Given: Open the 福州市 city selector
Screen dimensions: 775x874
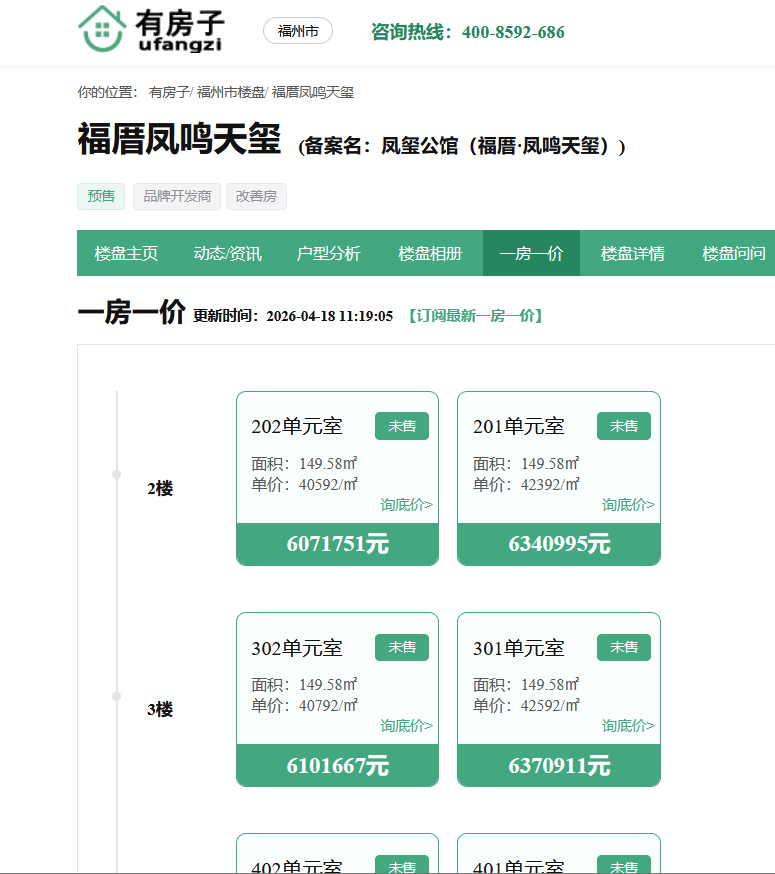Looking at the screenshot, I should 298,31.
